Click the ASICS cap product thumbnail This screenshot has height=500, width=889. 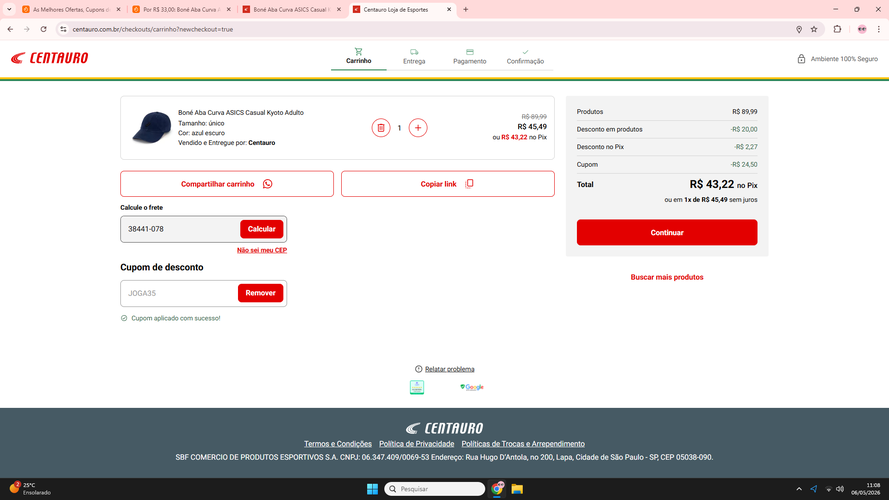pyautogui.click(x=151, y=128)
